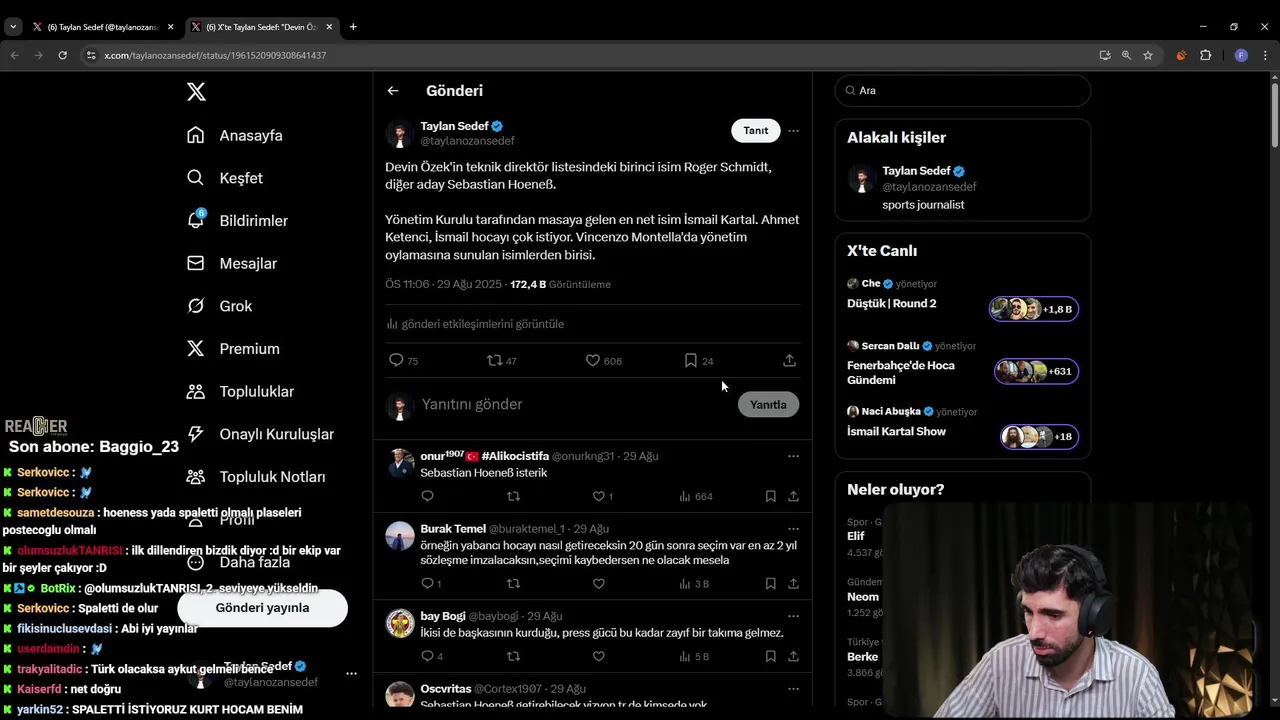This screenshot has width=1280, height=720.
Task: Bookmark this page with the star icon
Action: pyautogui.click(x=1148, y=55)
